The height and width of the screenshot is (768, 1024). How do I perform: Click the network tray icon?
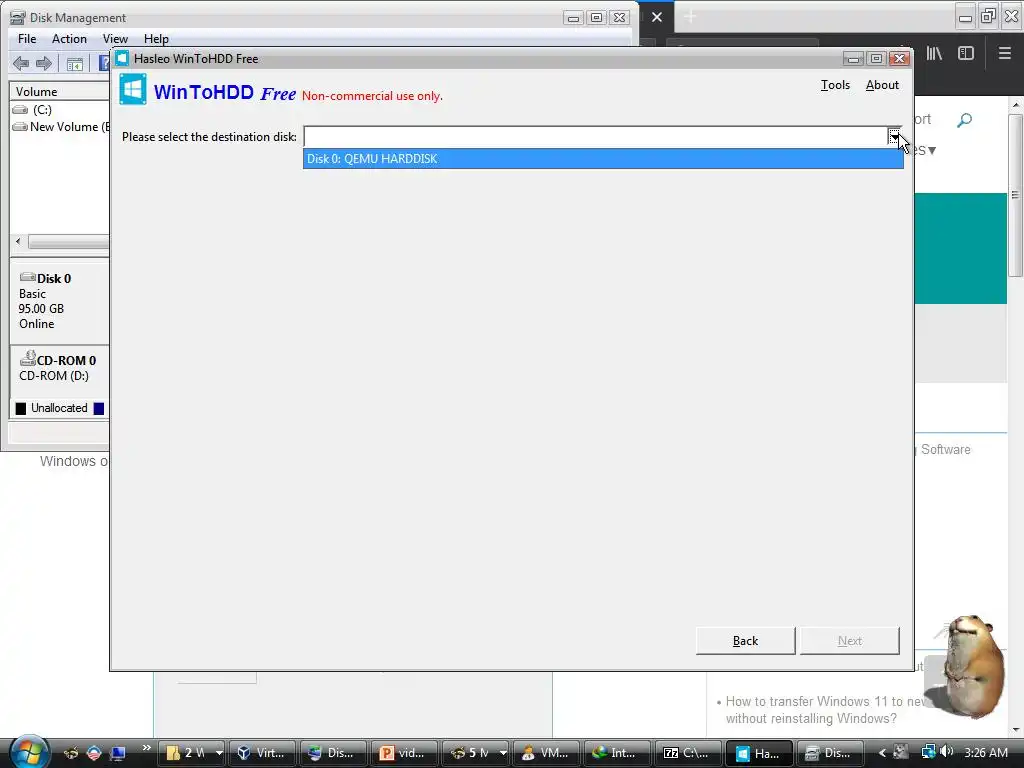(927, 752)
